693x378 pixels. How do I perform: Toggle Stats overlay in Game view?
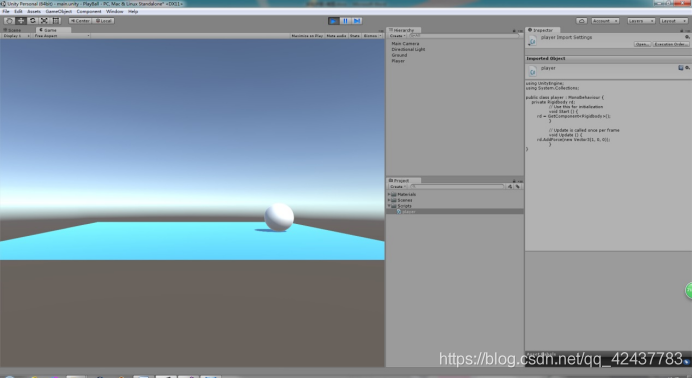(x=355, y=36)
